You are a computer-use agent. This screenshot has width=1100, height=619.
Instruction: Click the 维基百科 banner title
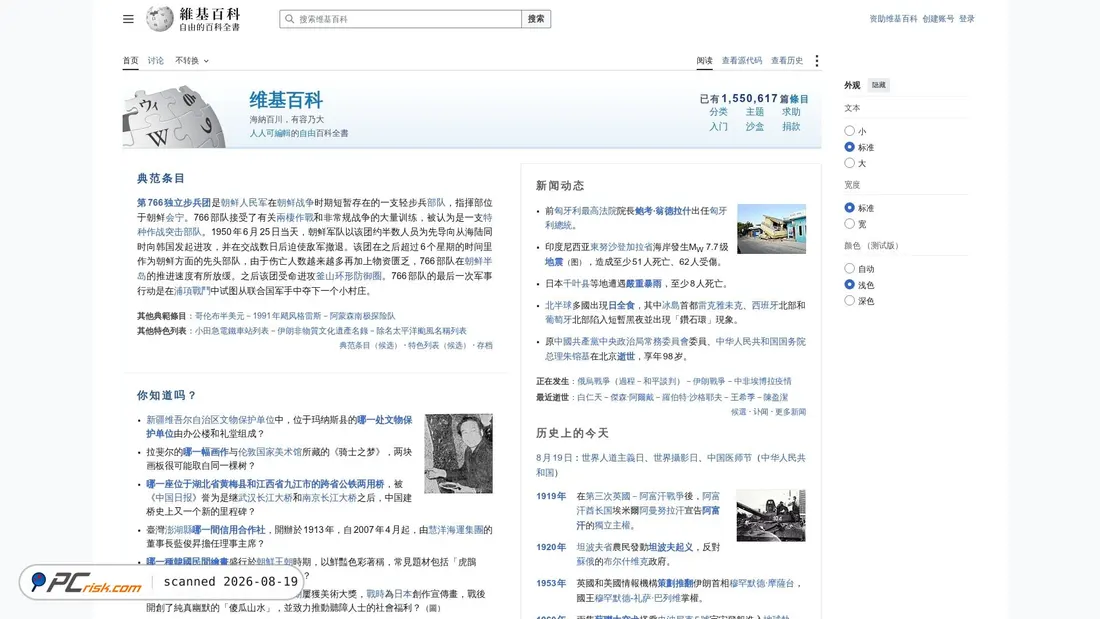(x=286, y=100)
